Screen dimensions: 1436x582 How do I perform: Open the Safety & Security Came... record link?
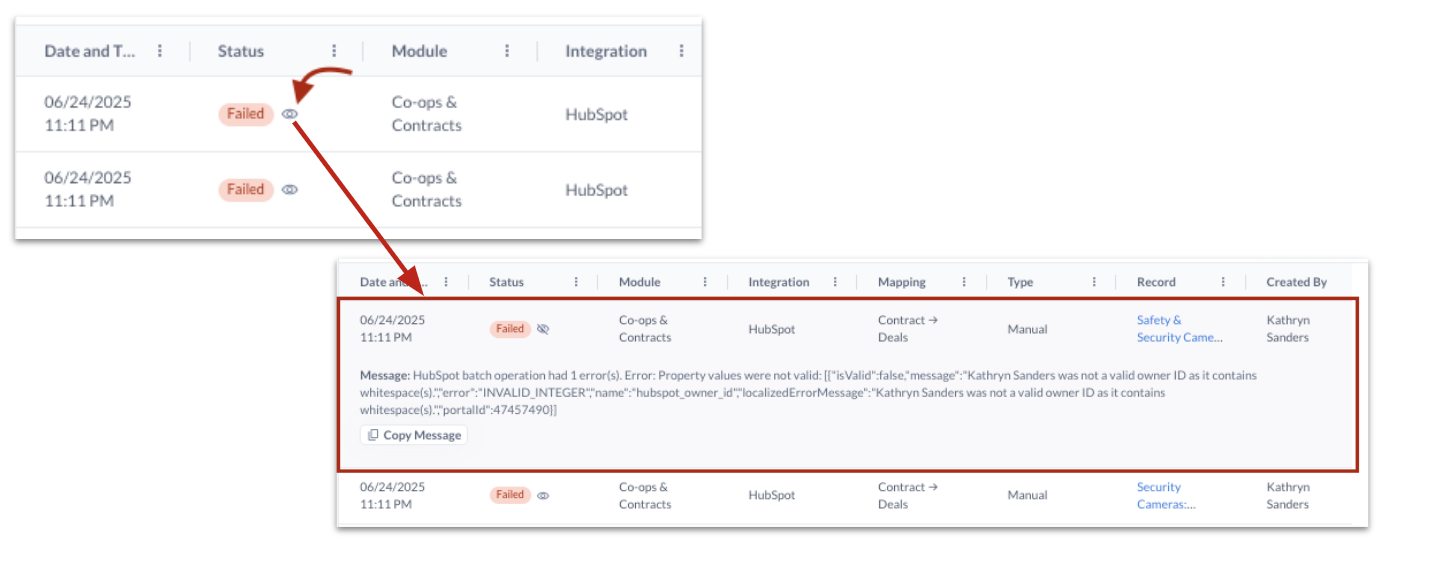pos(1180,329)
